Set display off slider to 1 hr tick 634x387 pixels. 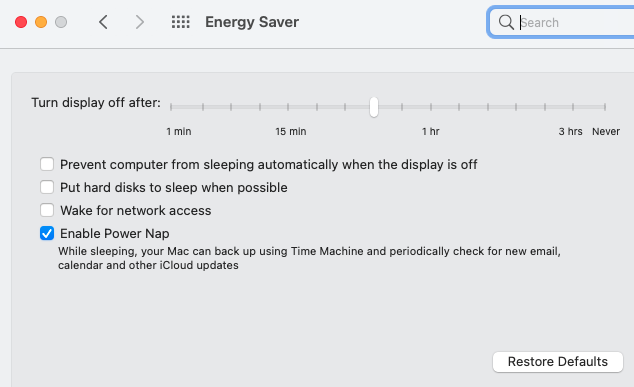point(431,107)
